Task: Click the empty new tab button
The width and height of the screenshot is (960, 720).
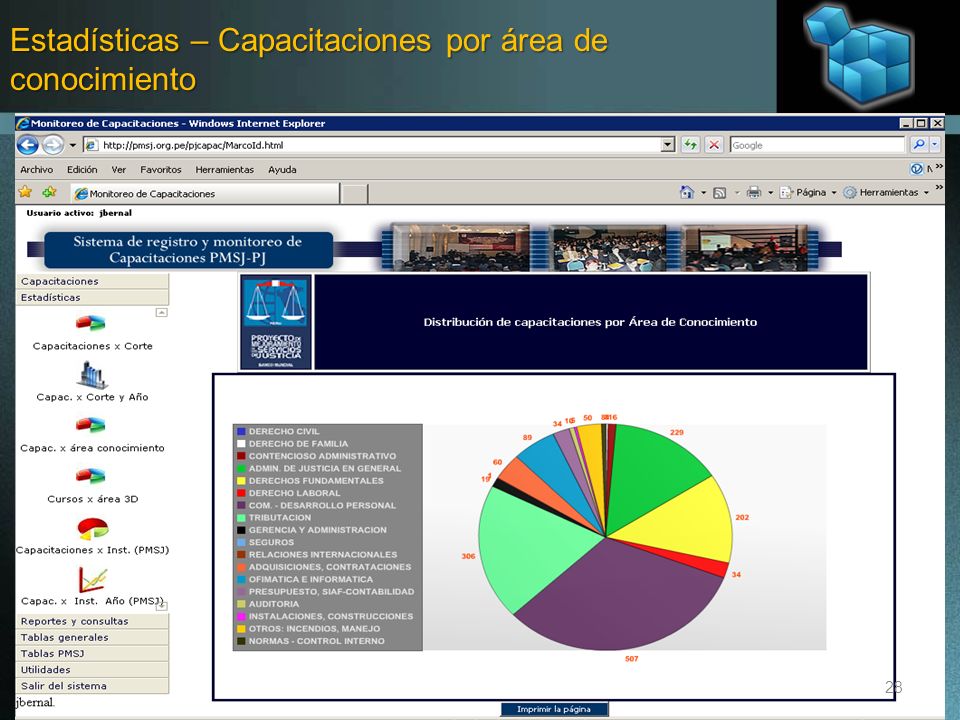Action: [354, 194]
